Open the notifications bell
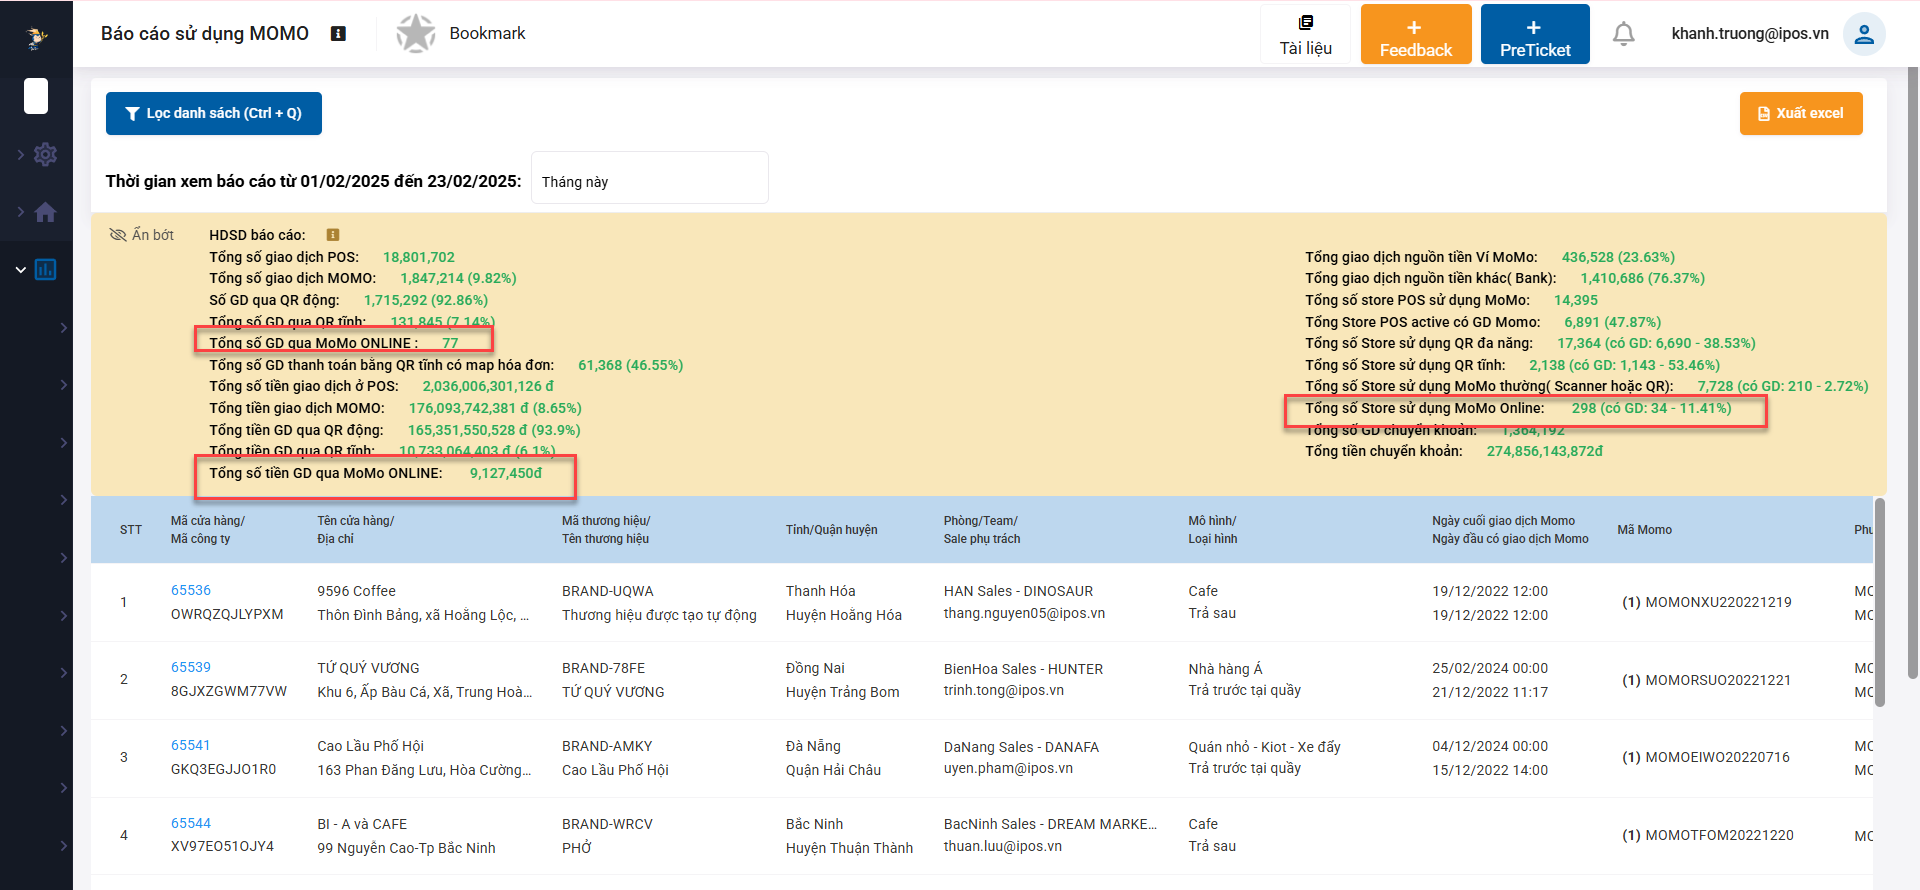Image resolution: width=1920 pixels, height=890 pixels. click(x=1624, y=34)
